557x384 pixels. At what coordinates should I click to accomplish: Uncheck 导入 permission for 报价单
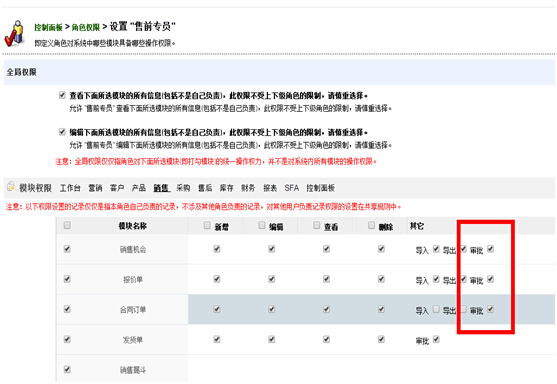[x=436, y=279]
